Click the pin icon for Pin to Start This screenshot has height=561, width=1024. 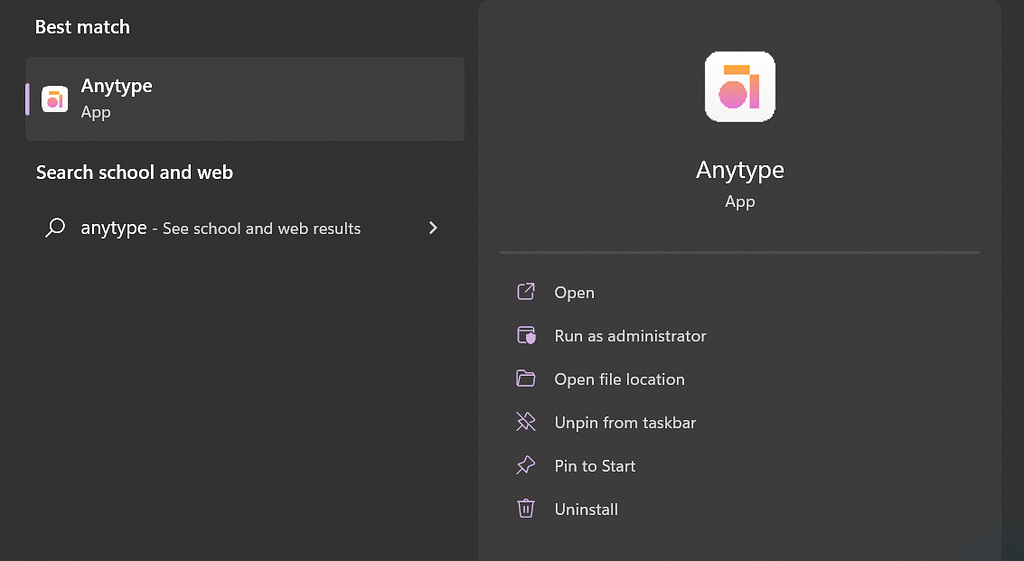[526, 466]
